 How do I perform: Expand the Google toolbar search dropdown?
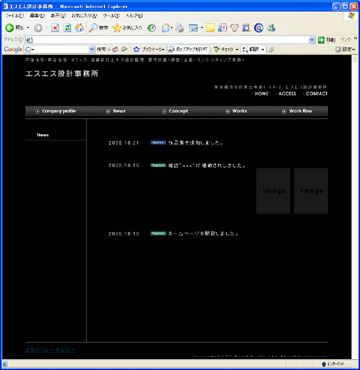(x=92, y=49)
